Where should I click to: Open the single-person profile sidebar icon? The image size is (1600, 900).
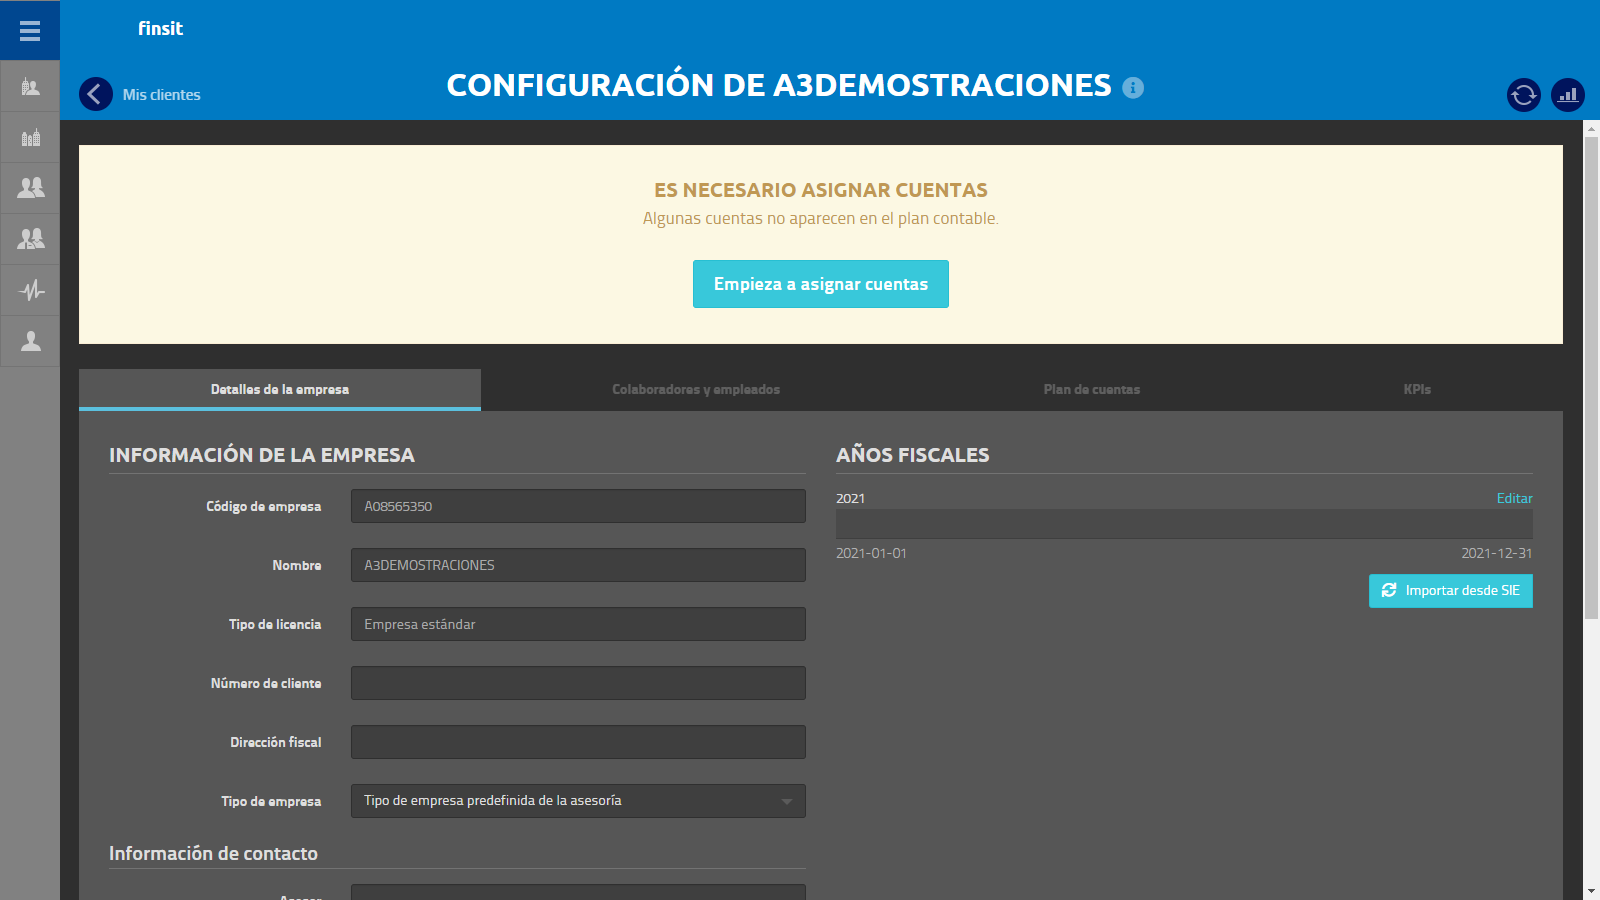pyautogui.click(x=30, y=341)
